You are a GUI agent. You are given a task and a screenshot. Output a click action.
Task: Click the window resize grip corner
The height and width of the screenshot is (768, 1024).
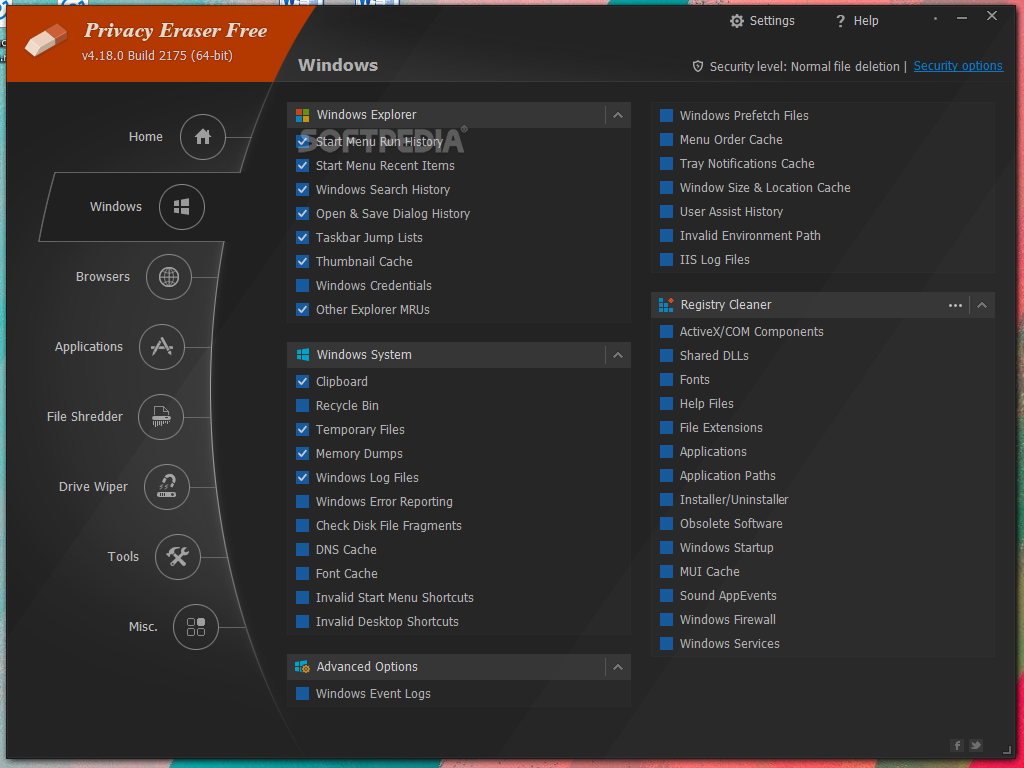[1006, 750]
